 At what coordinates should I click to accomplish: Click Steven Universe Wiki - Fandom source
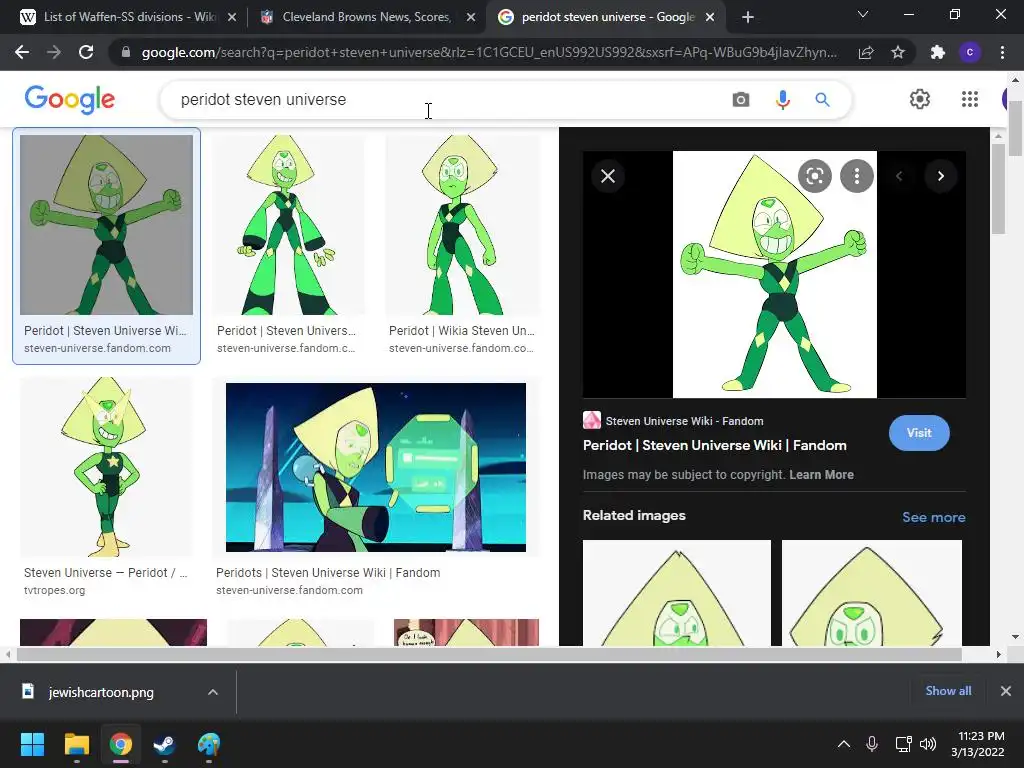click(684, 421)
